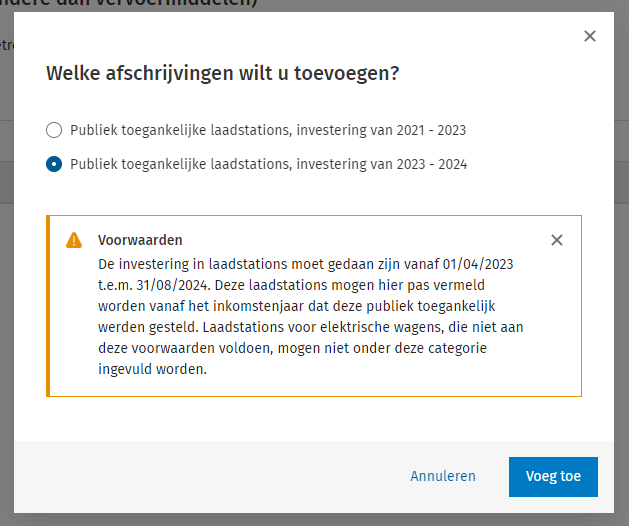Click the label text for investering van 2023 - 2024

point(267,164)
